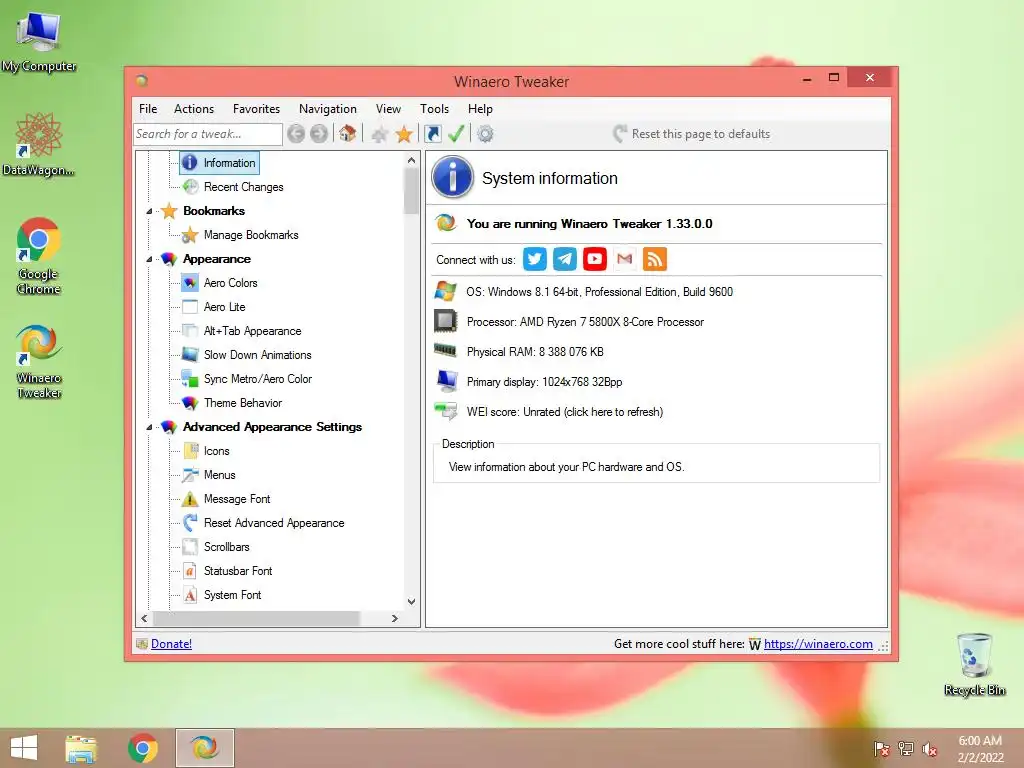
Task: Open the Favorites menu
Action: click(x=256, y=108)
